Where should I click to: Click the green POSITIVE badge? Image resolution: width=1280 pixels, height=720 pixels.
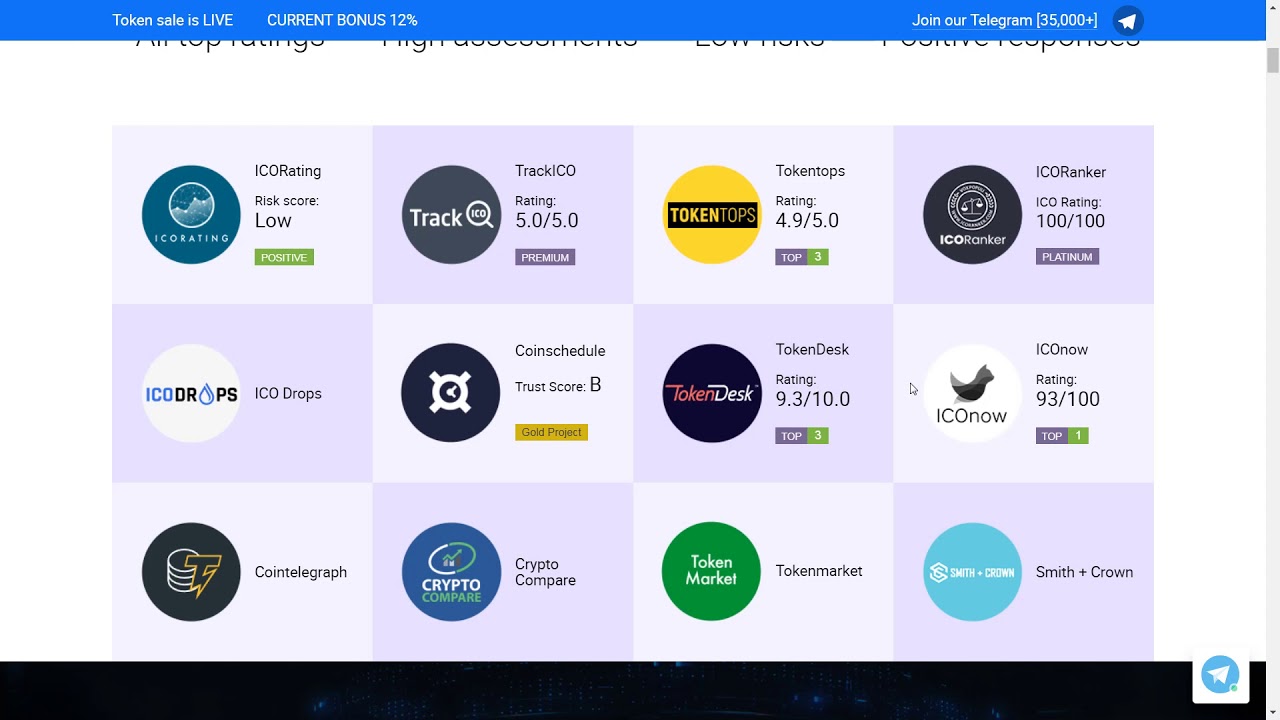pyautogui.click(x=284, y=257)
